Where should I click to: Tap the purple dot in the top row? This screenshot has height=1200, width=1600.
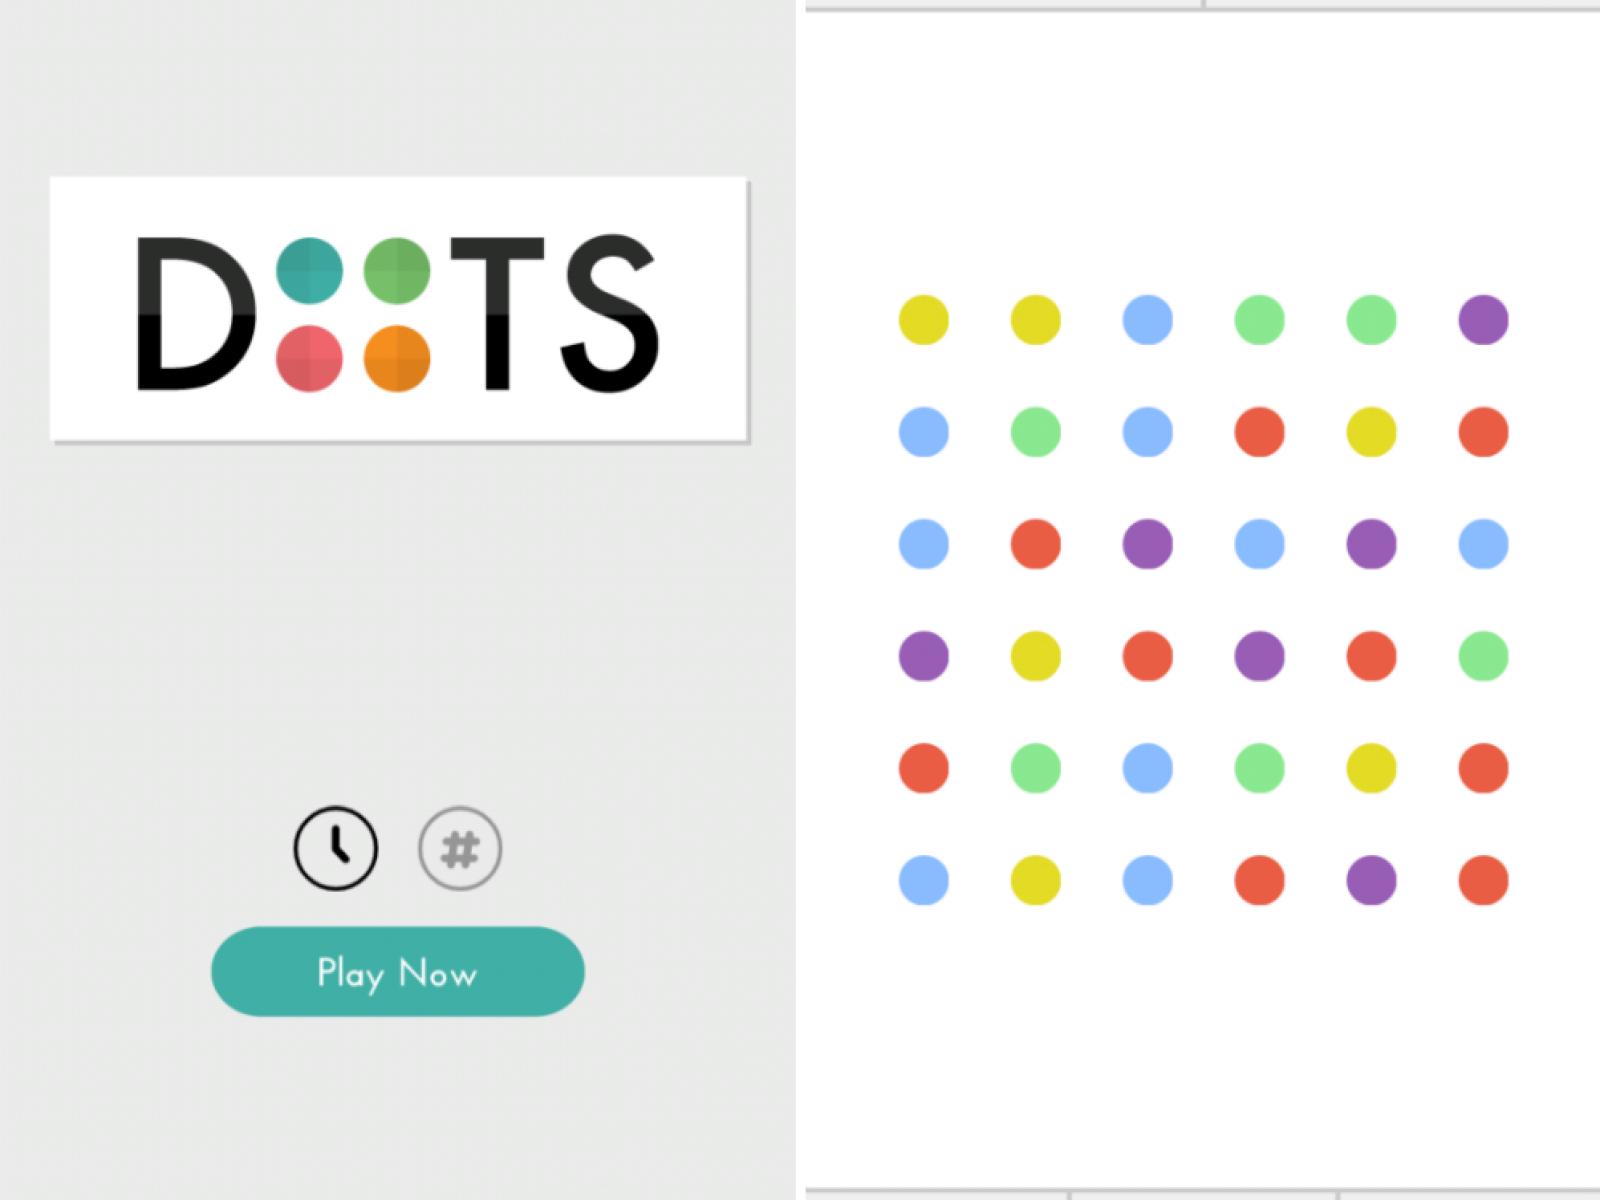tap(1483, 320)
